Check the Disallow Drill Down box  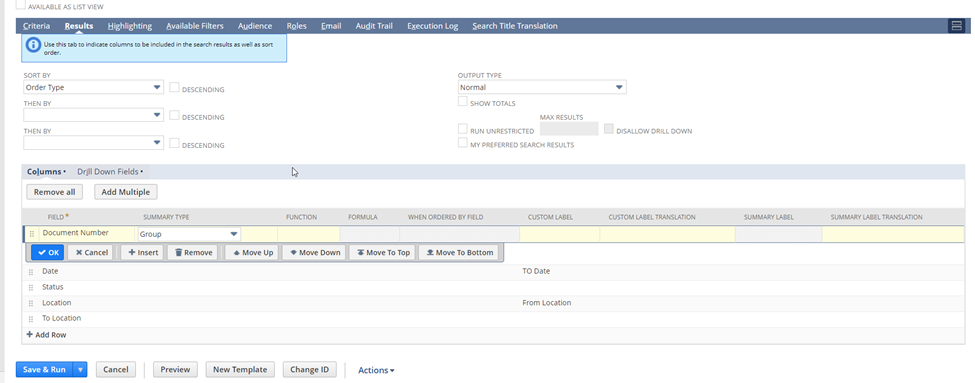[x=609, y=129]
